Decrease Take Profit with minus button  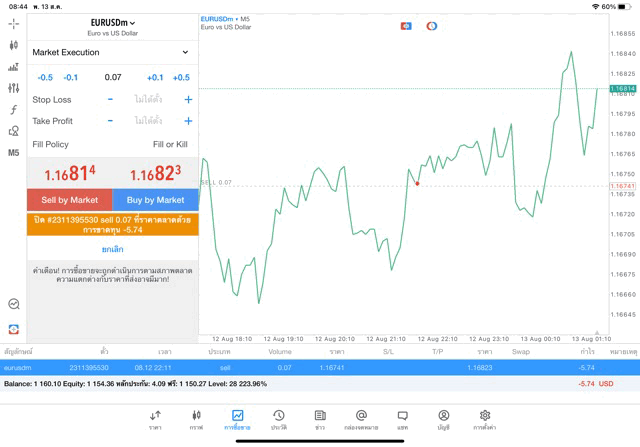(110, 121)
